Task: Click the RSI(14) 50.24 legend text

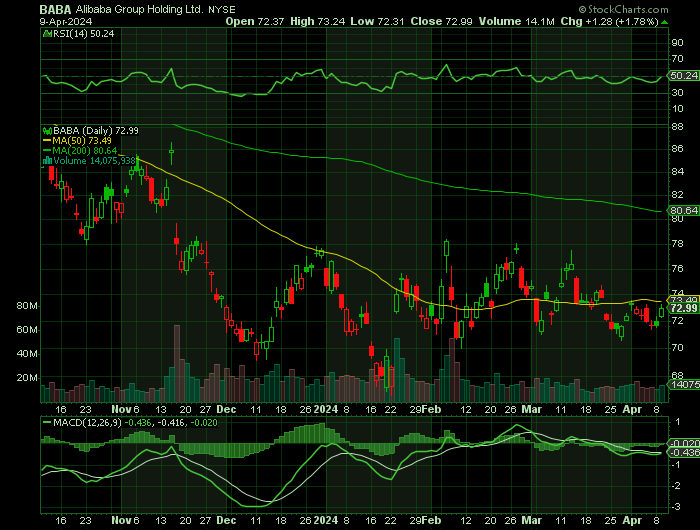Action: 83,34
